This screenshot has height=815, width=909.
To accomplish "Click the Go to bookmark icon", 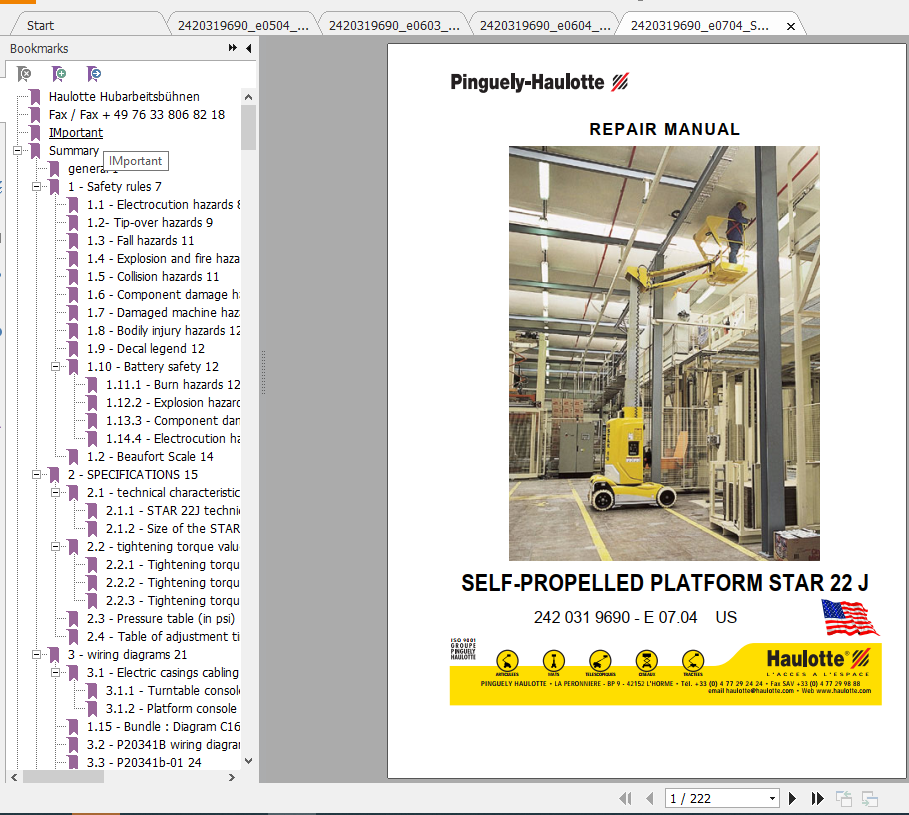I will [94, 73].
